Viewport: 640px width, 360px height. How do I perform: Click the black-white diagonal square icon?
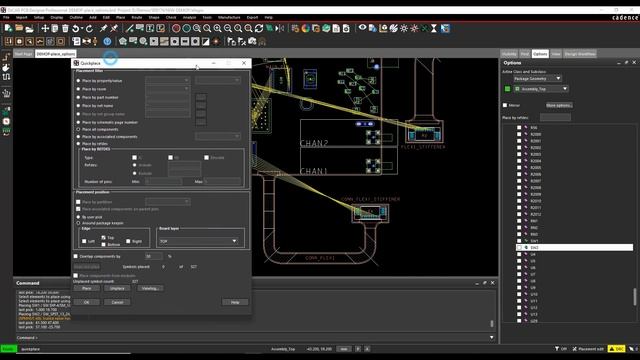[206, 41]
